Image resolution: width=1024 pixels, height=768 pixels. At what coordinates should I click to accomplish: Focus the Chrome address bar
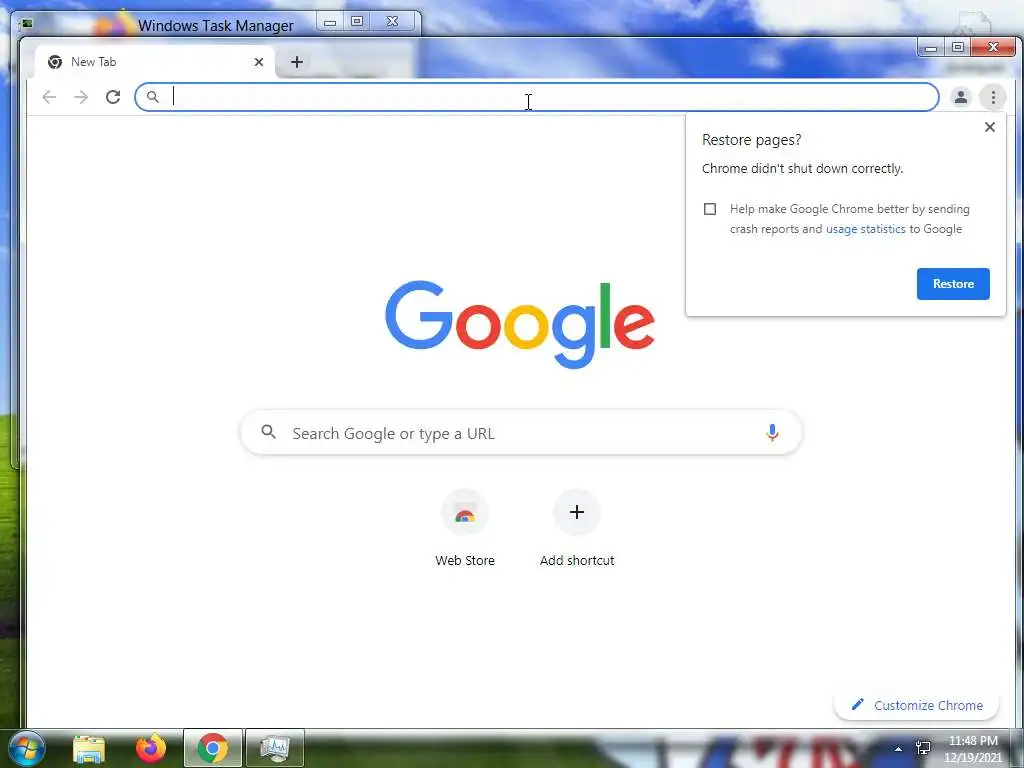click(537, 97)
